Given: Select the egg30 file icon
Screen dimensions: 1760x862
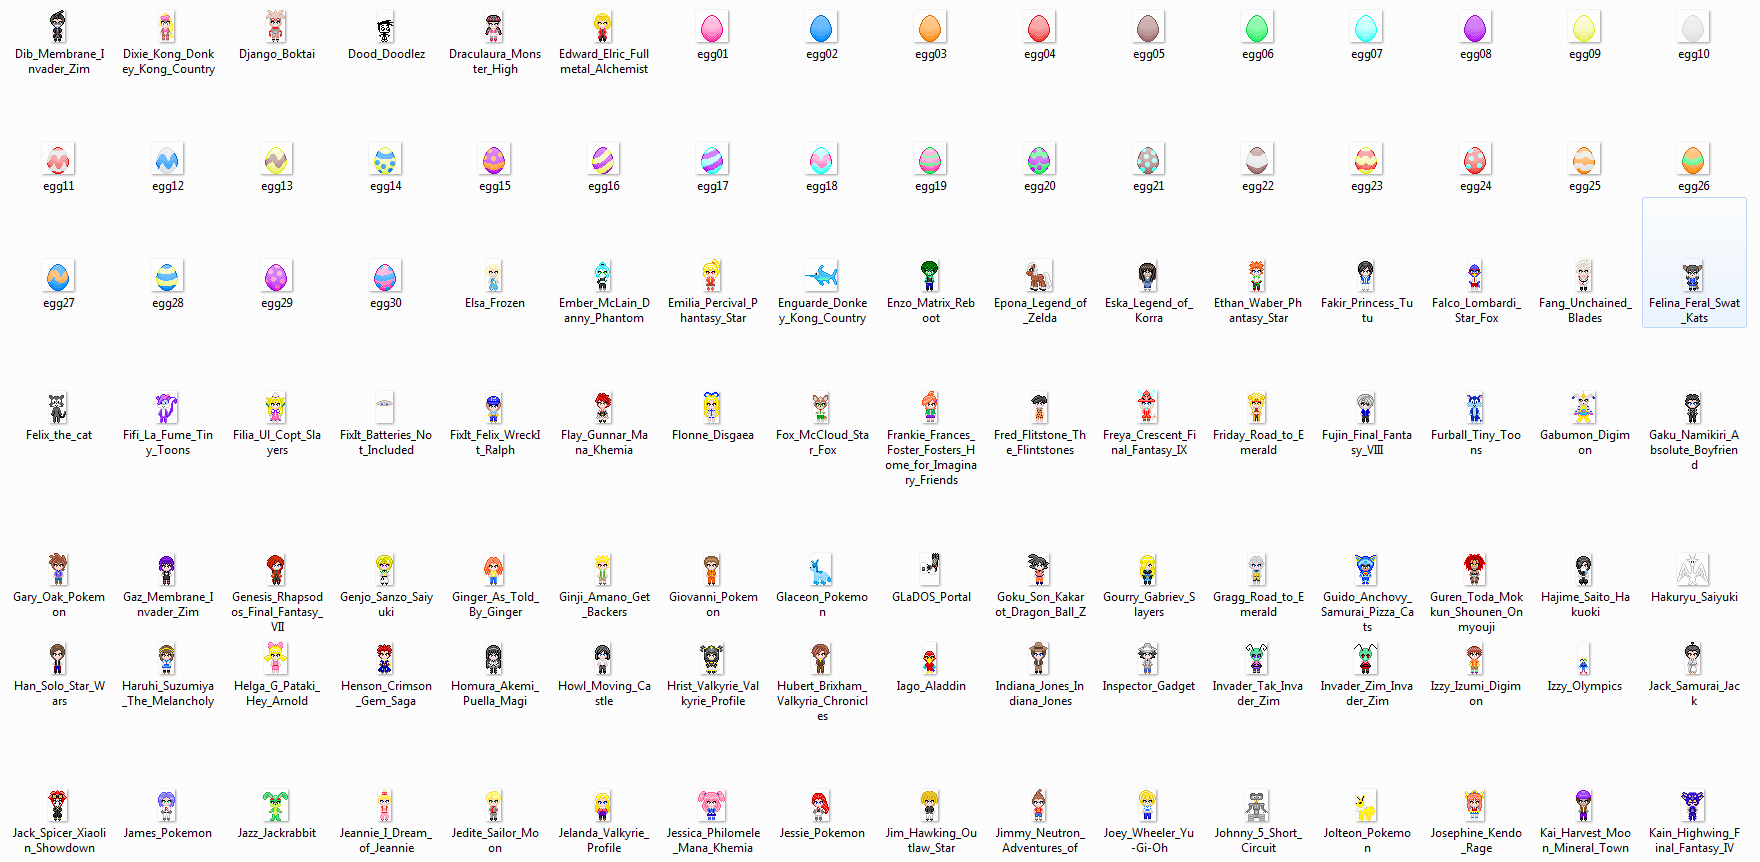Looking at the screenshot, I should click(x=385, y=276).
